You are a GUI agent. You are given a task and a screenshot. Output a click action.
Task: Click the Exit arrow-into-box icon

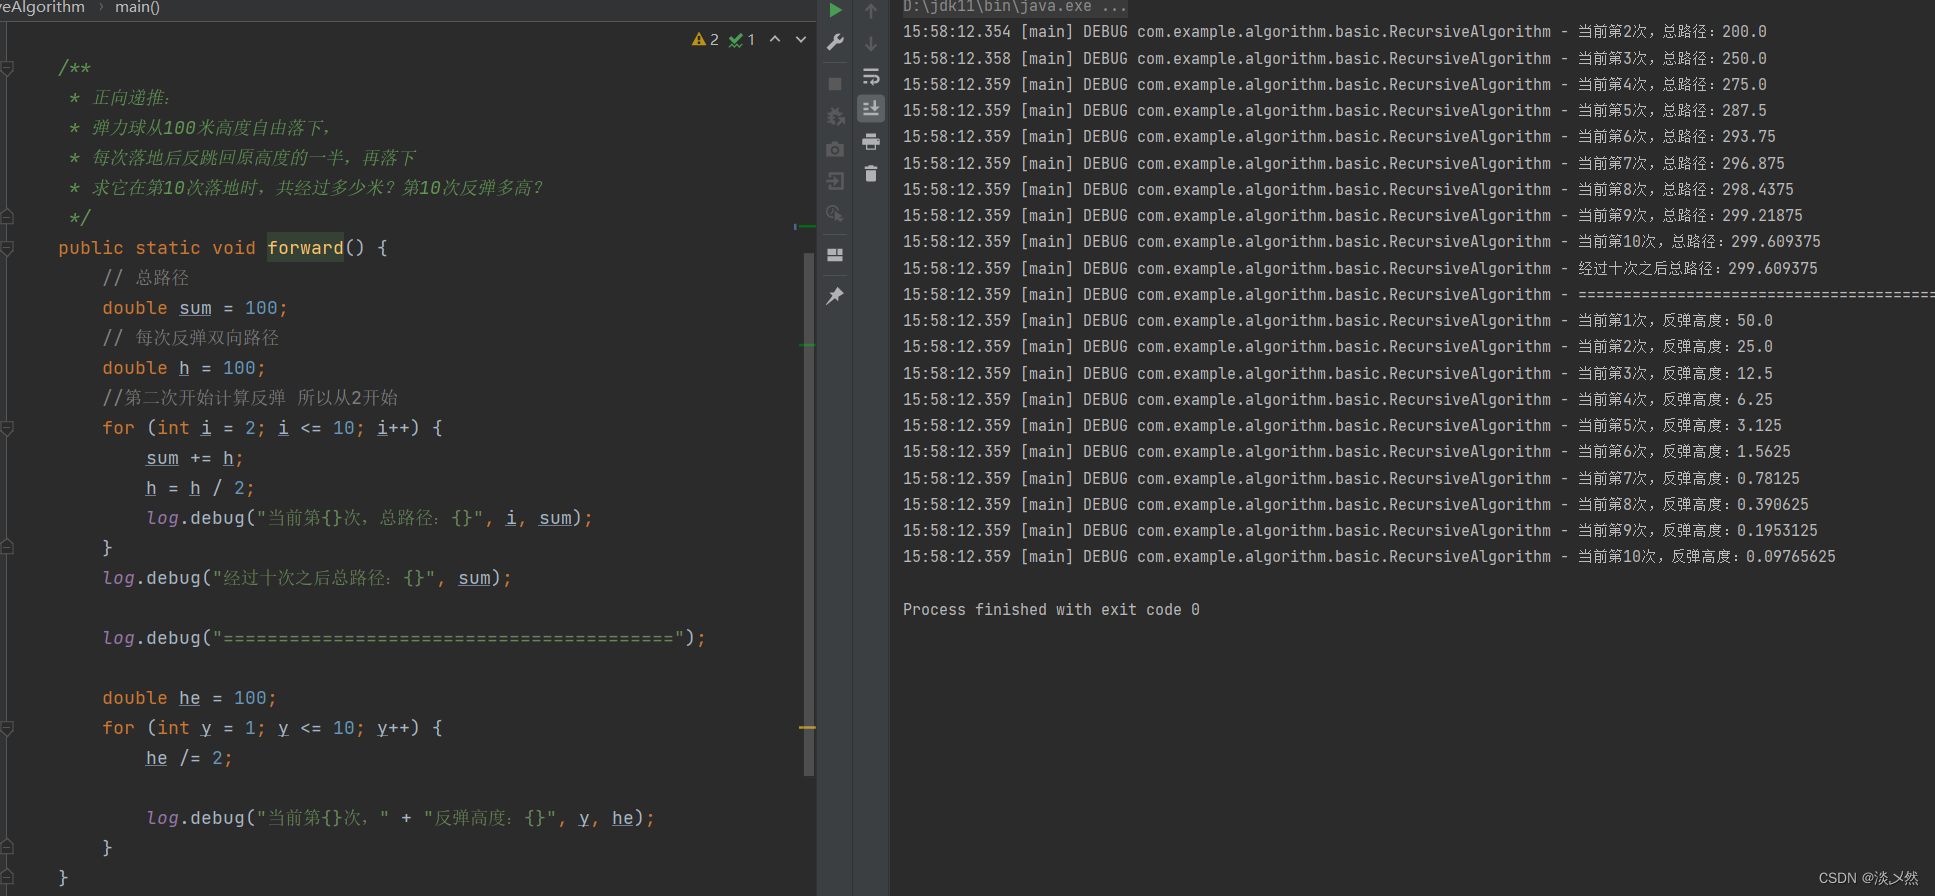pyautogui.click(x=835, y=181)
